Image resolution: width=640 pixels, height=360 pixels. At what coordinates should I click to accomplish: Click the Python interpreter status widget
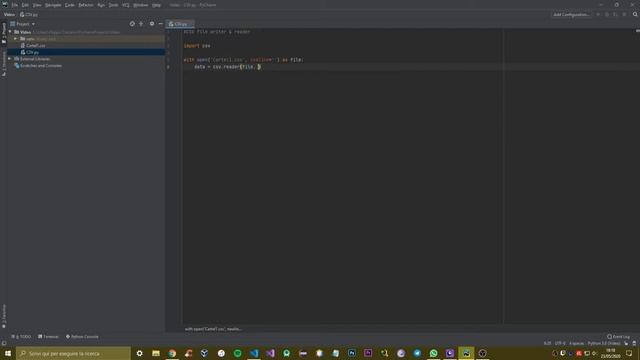604,344
